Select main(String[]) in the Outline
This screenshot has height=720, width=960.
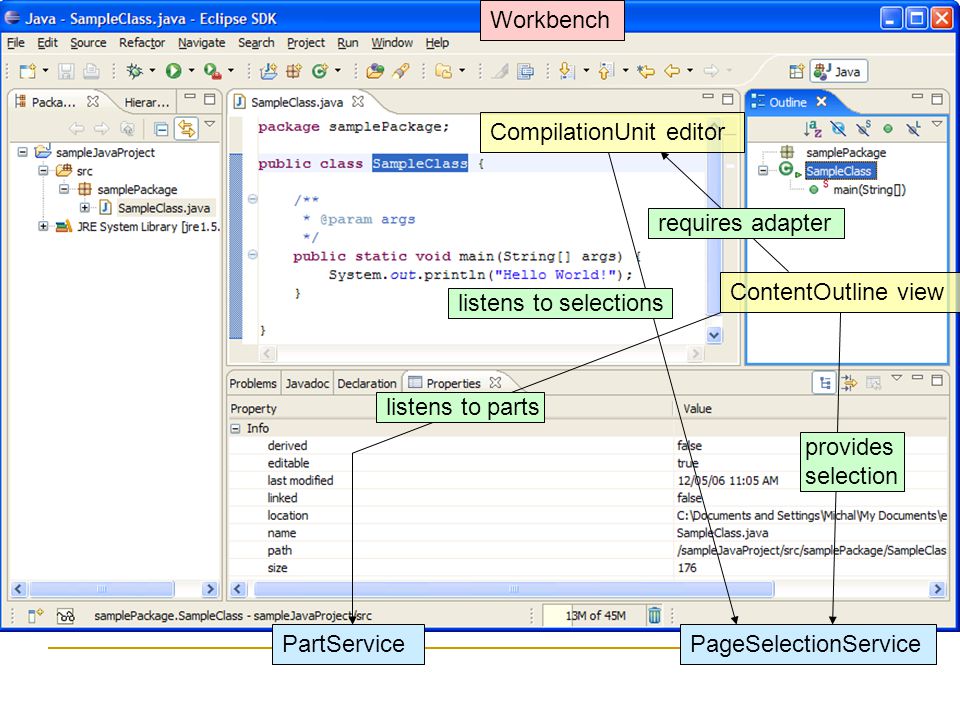click(869, 189)
